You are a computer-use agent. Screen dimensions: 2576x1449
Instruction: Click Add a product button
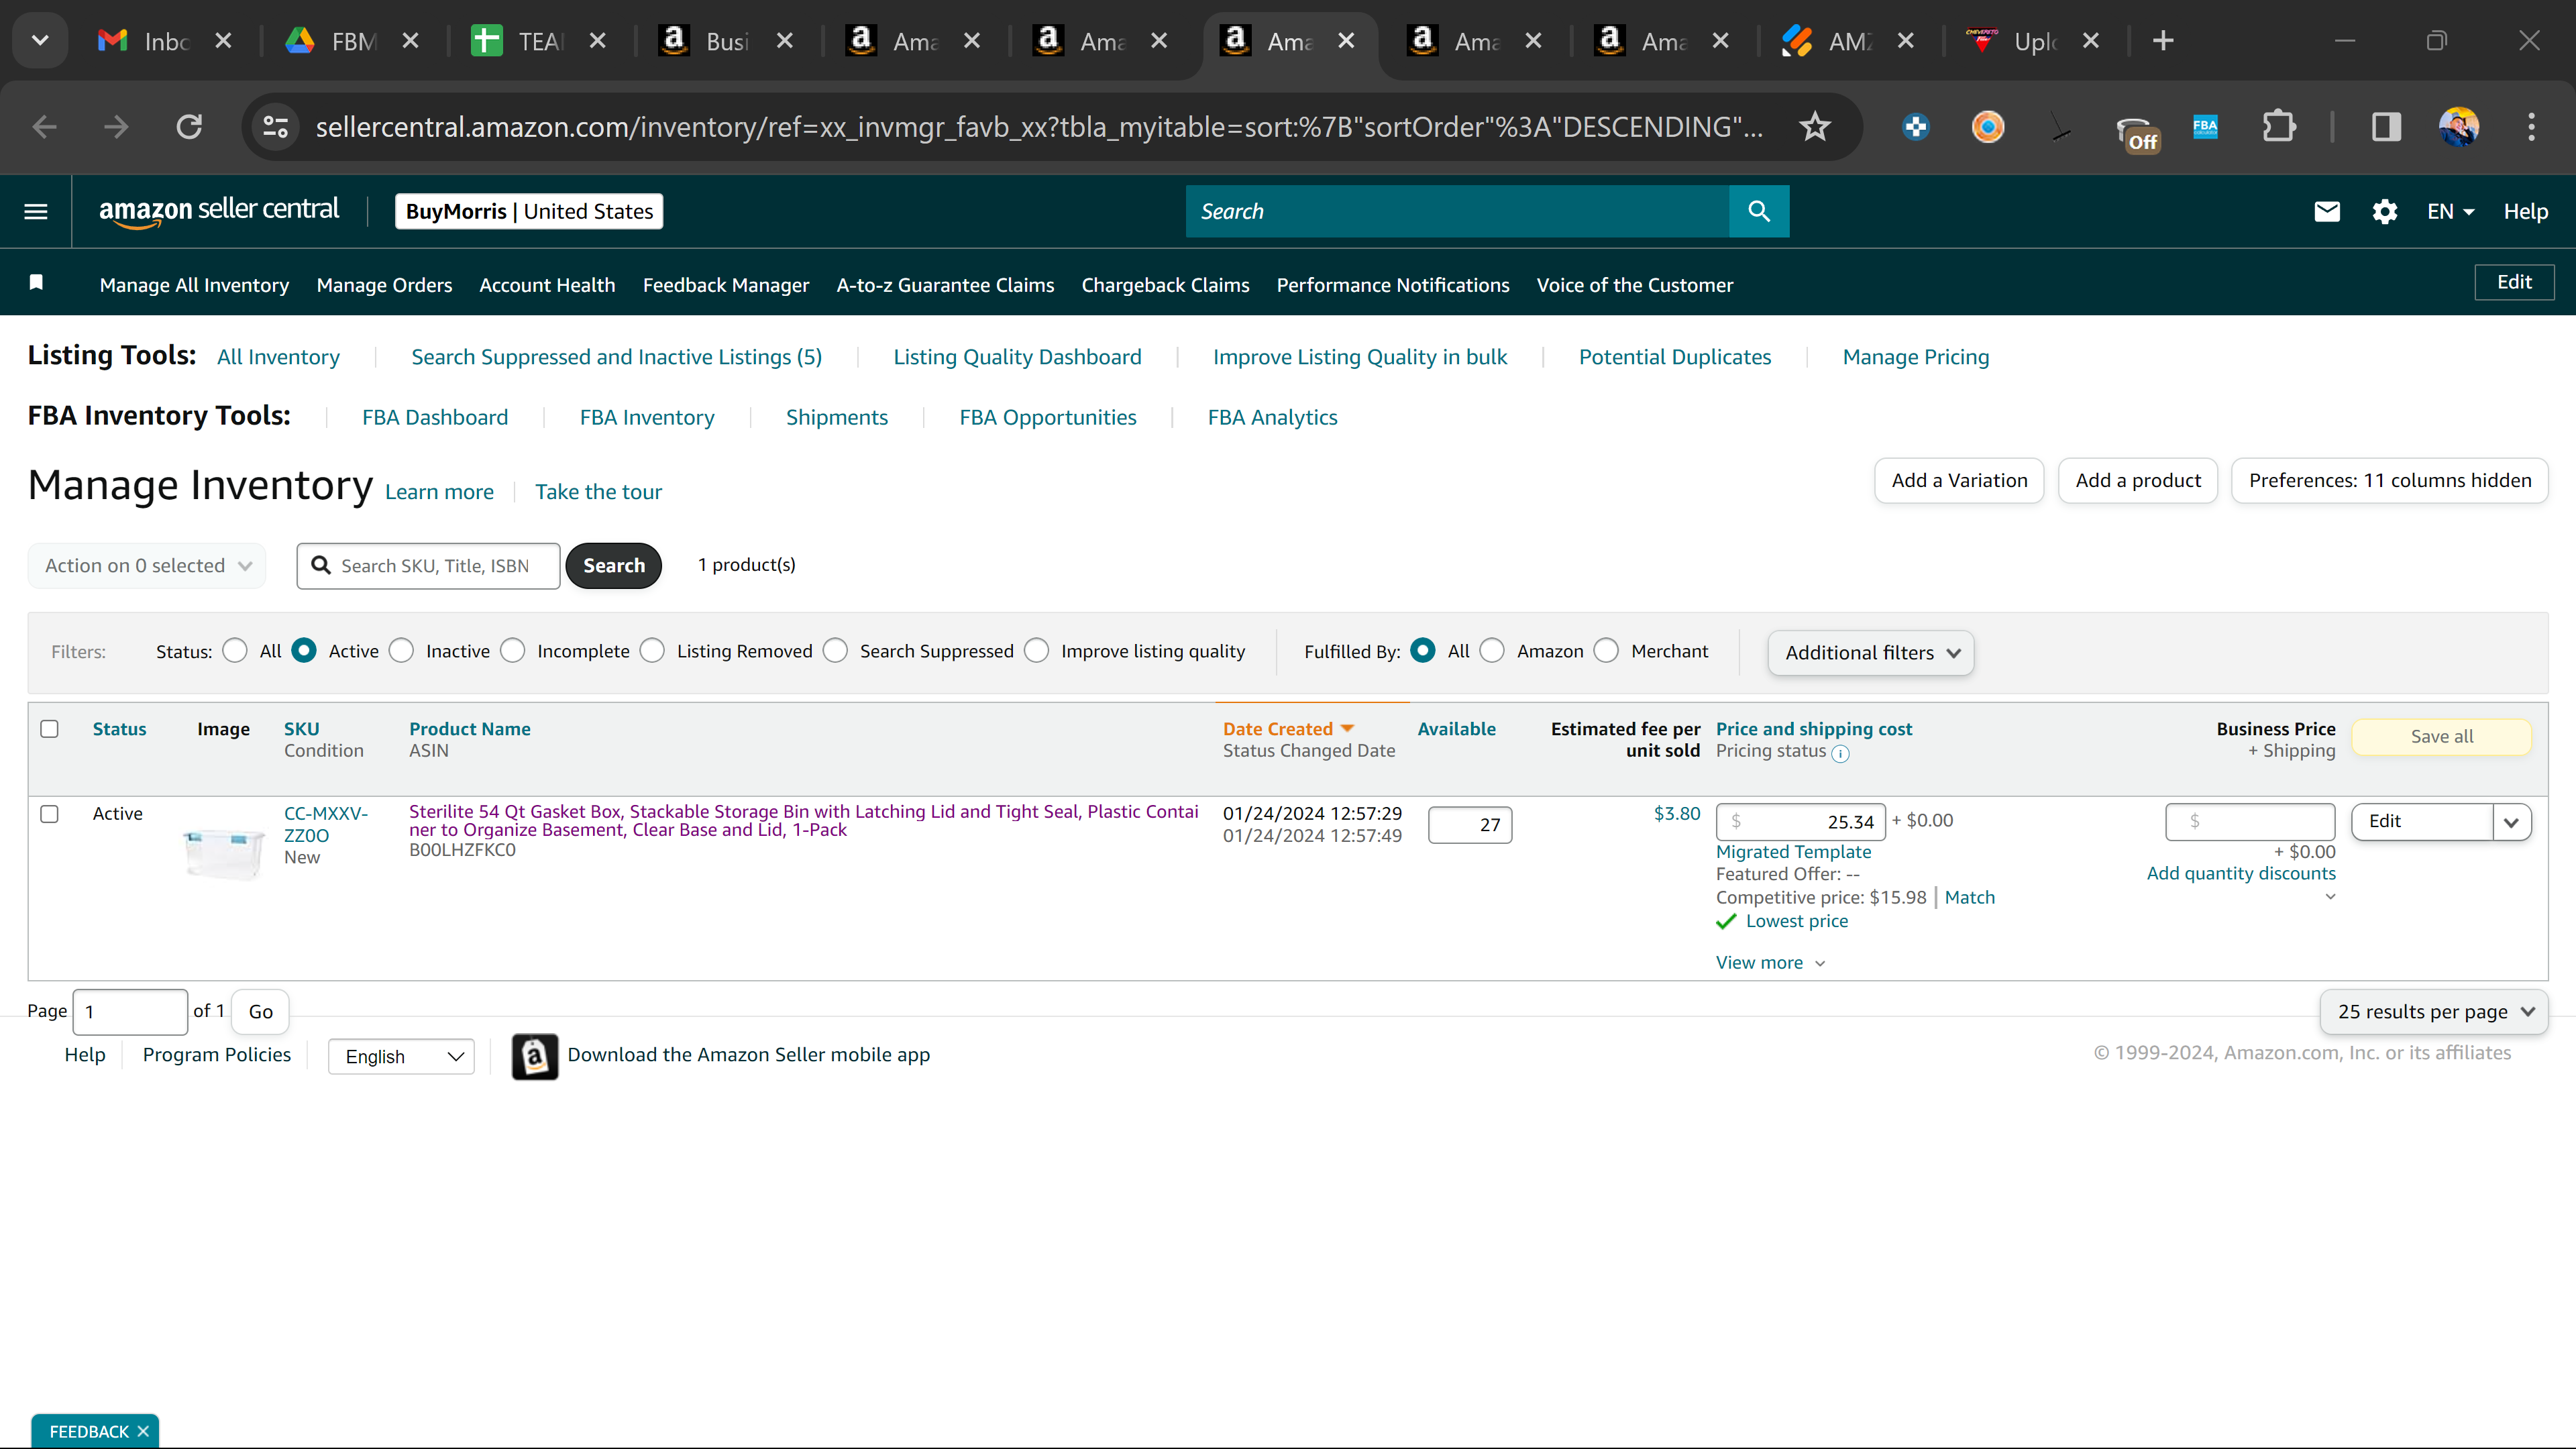2138,481
